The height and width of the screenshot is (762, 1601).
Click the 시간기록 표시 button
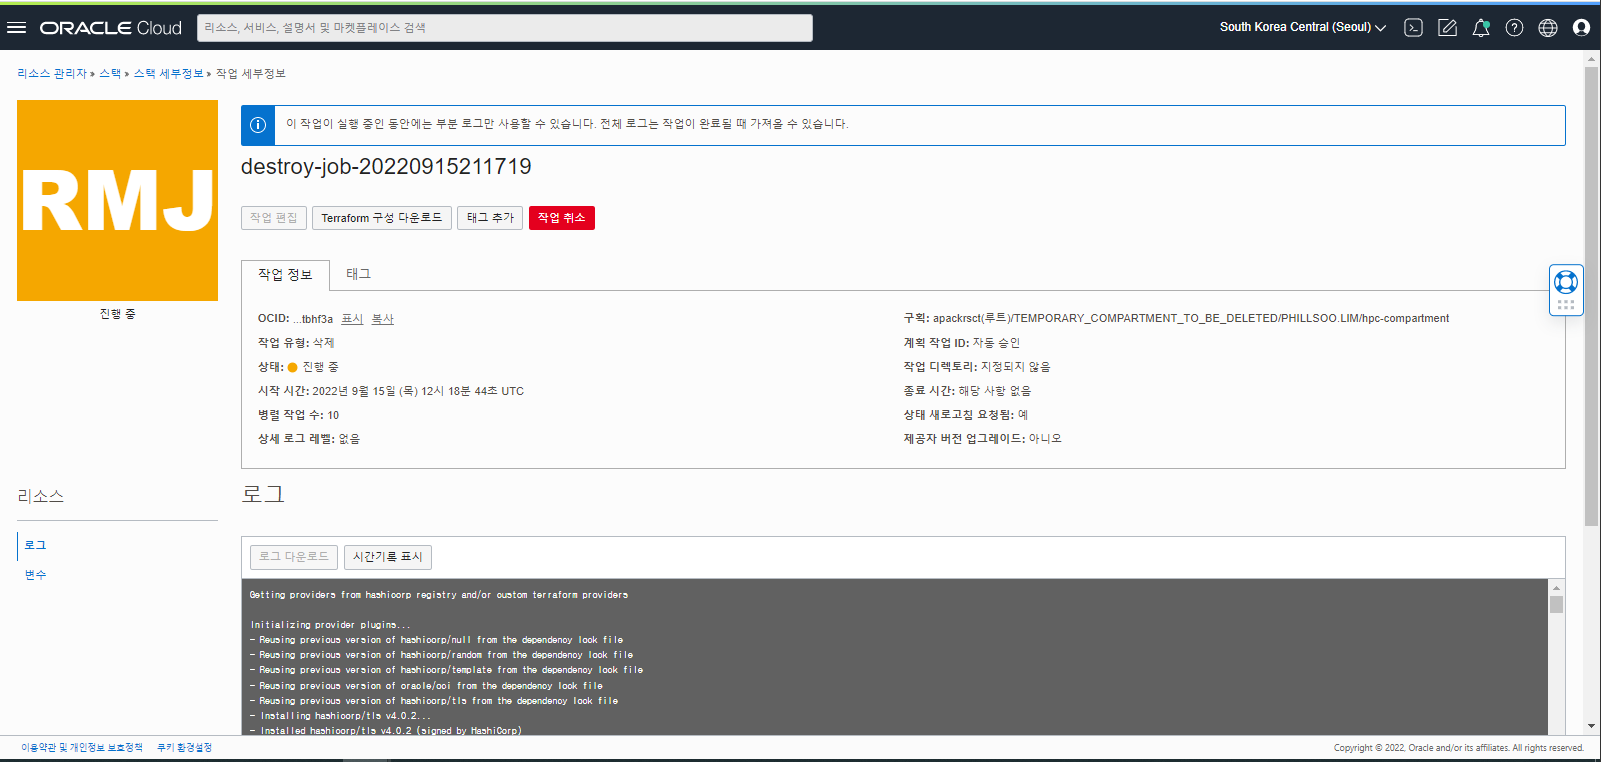(x=388, y=557)
